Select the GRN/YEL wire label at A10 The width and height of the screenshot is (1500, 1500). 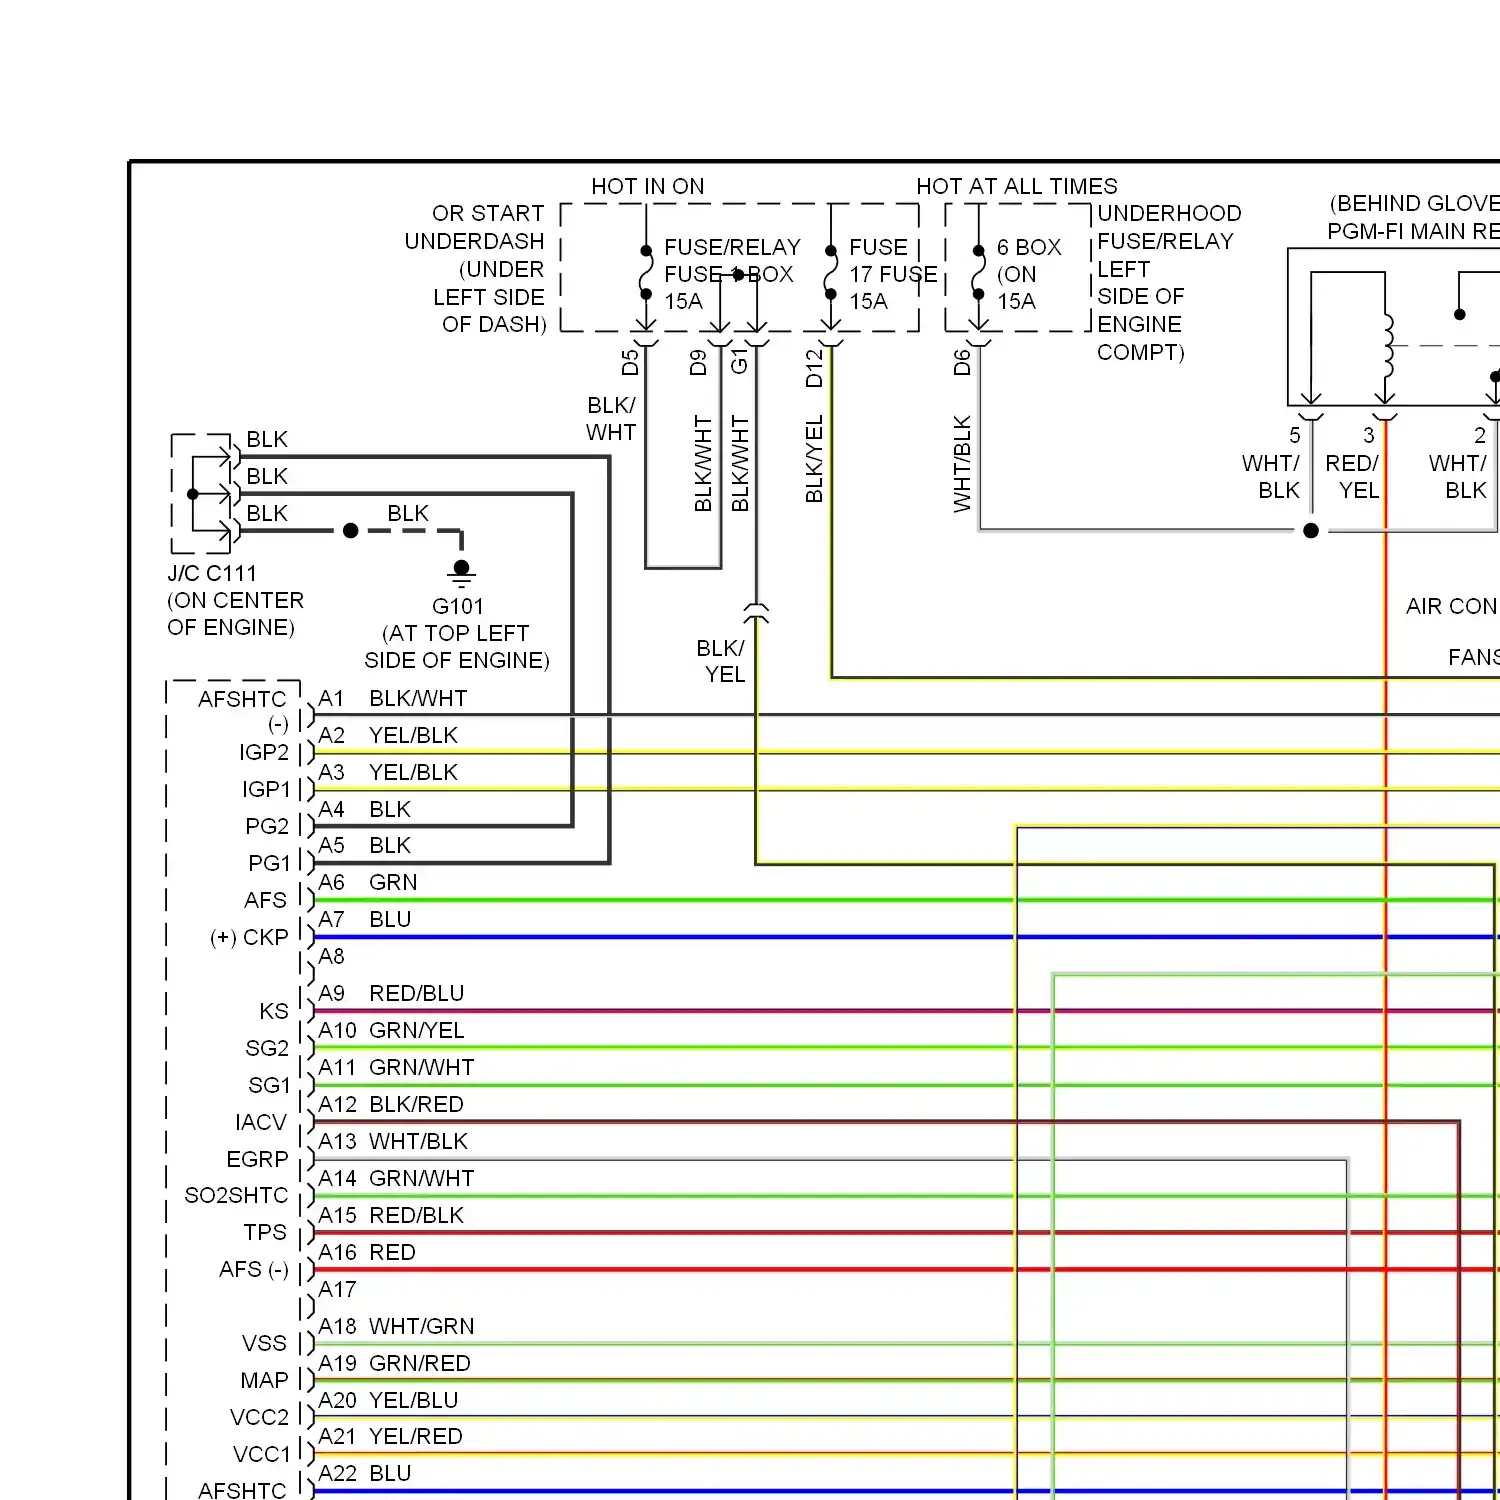tap(417, 1030)
